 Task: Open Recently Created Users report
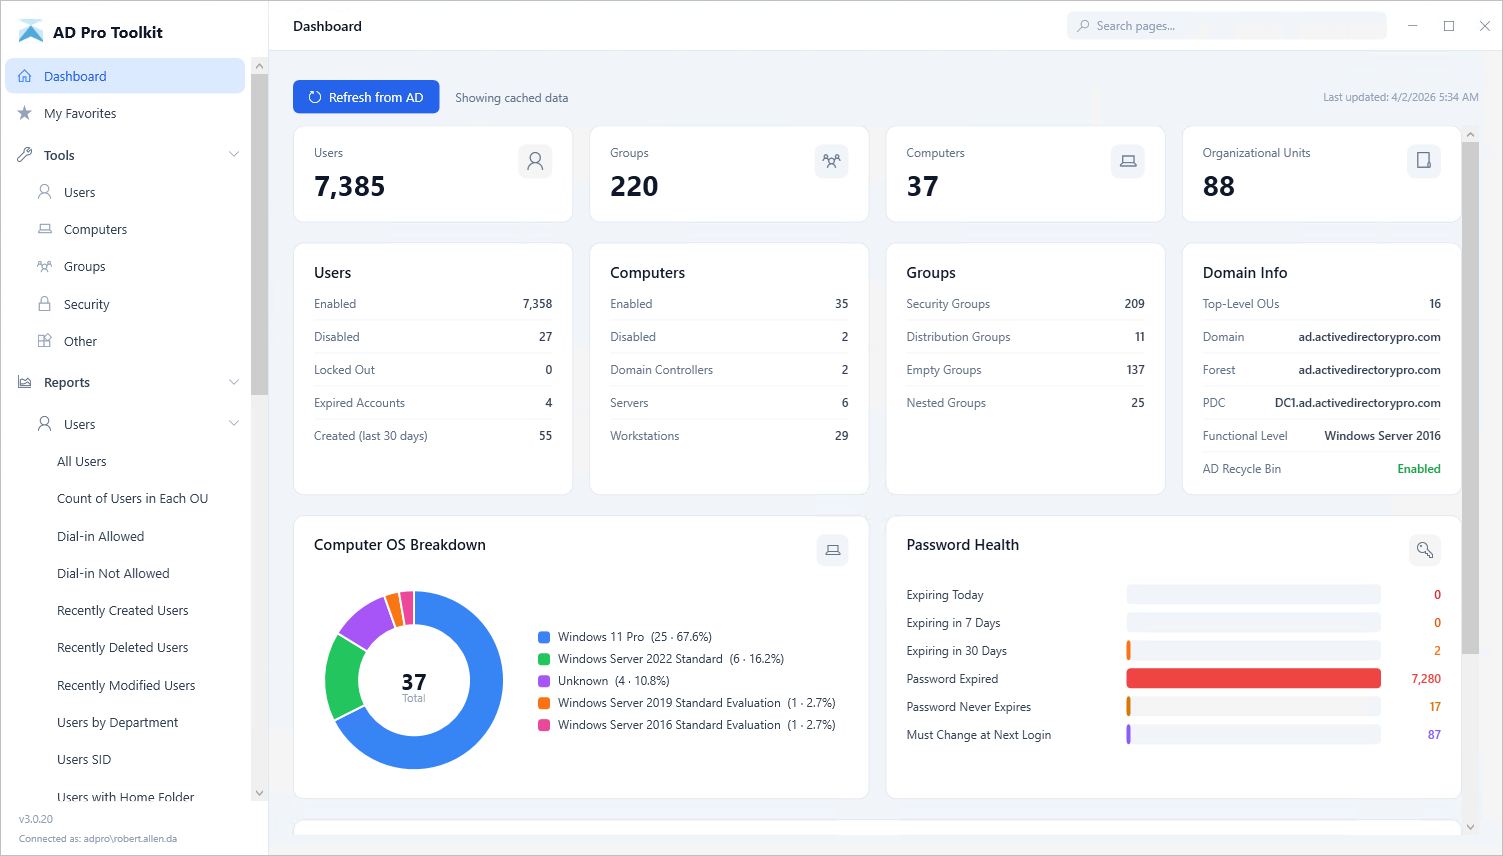[x=125, y=610]
